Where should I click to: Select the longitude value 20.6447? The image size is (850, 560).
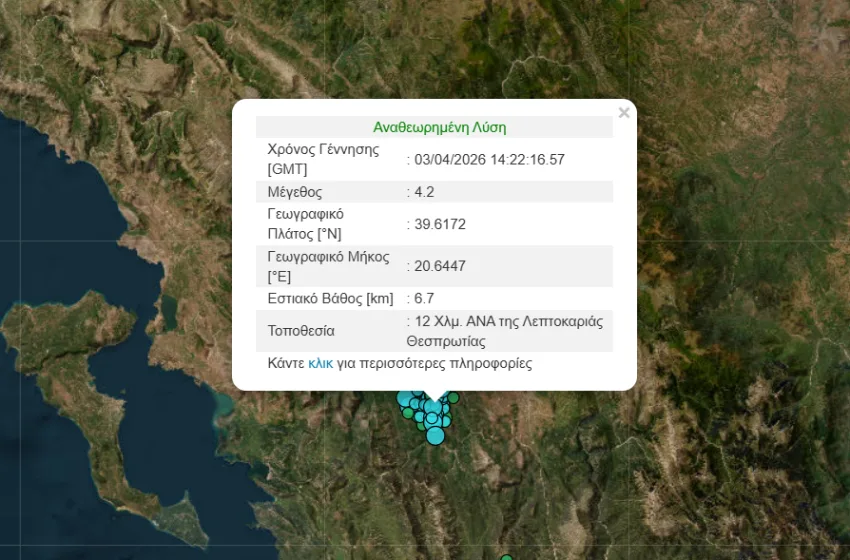(440, 266)
